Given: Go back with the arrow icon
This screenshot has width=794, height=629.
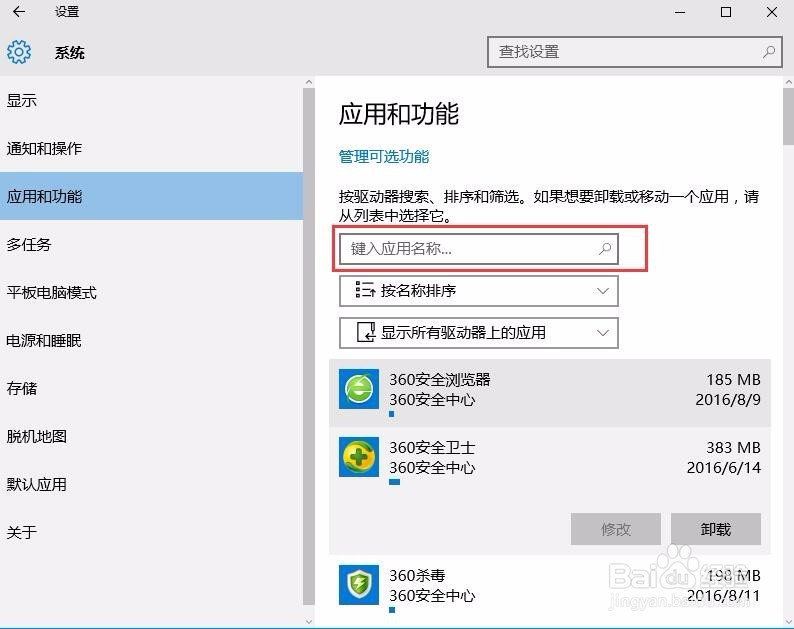Looking at the screenshot, I should (19, 12).
